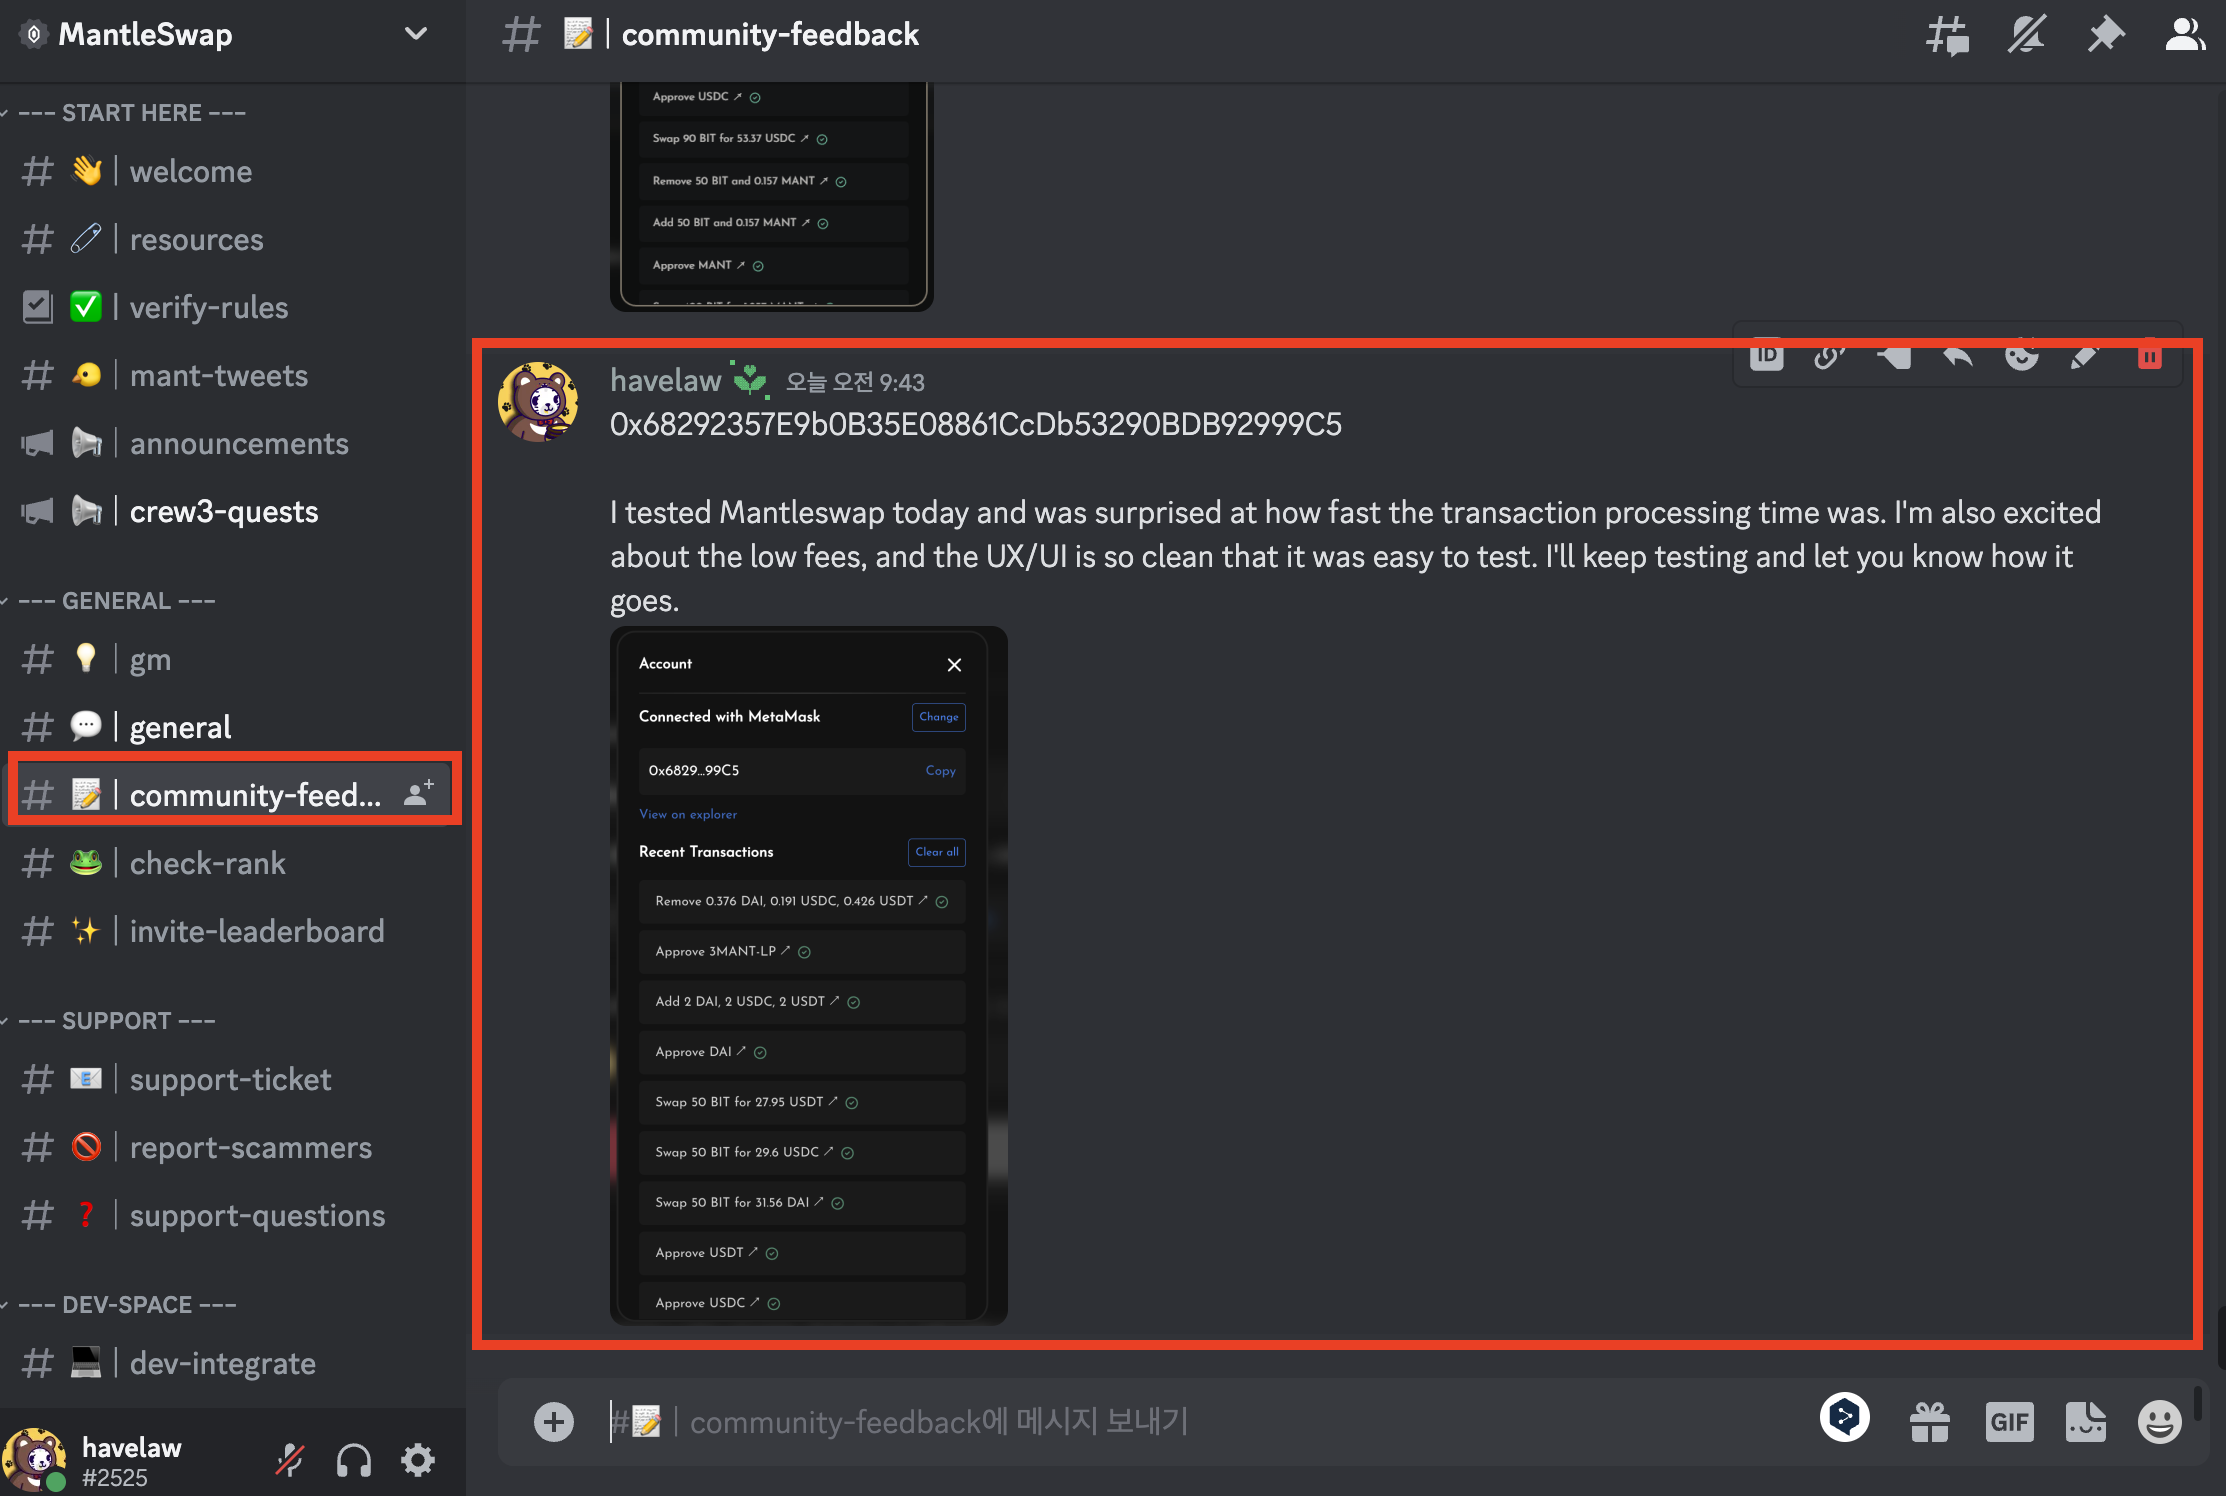Screen dimensions: 2226x1496
Task: Open the sticker picker
Action: 2085,1421
